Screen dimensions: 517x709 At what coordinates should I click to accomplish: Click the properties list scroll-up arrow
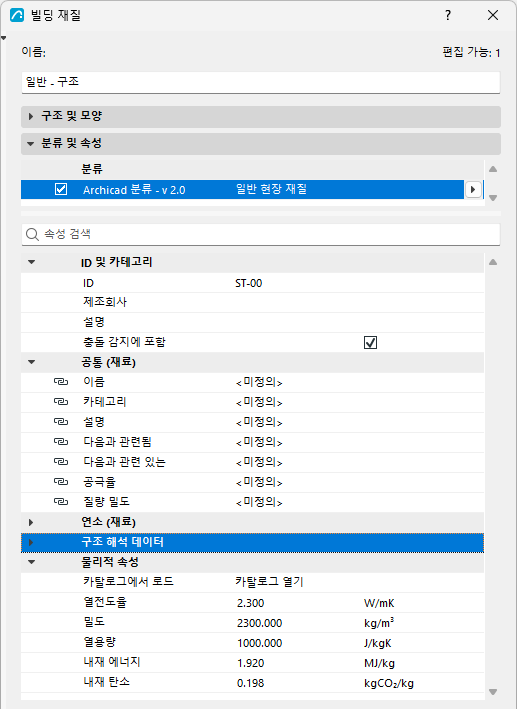click(x=493, y=262)
